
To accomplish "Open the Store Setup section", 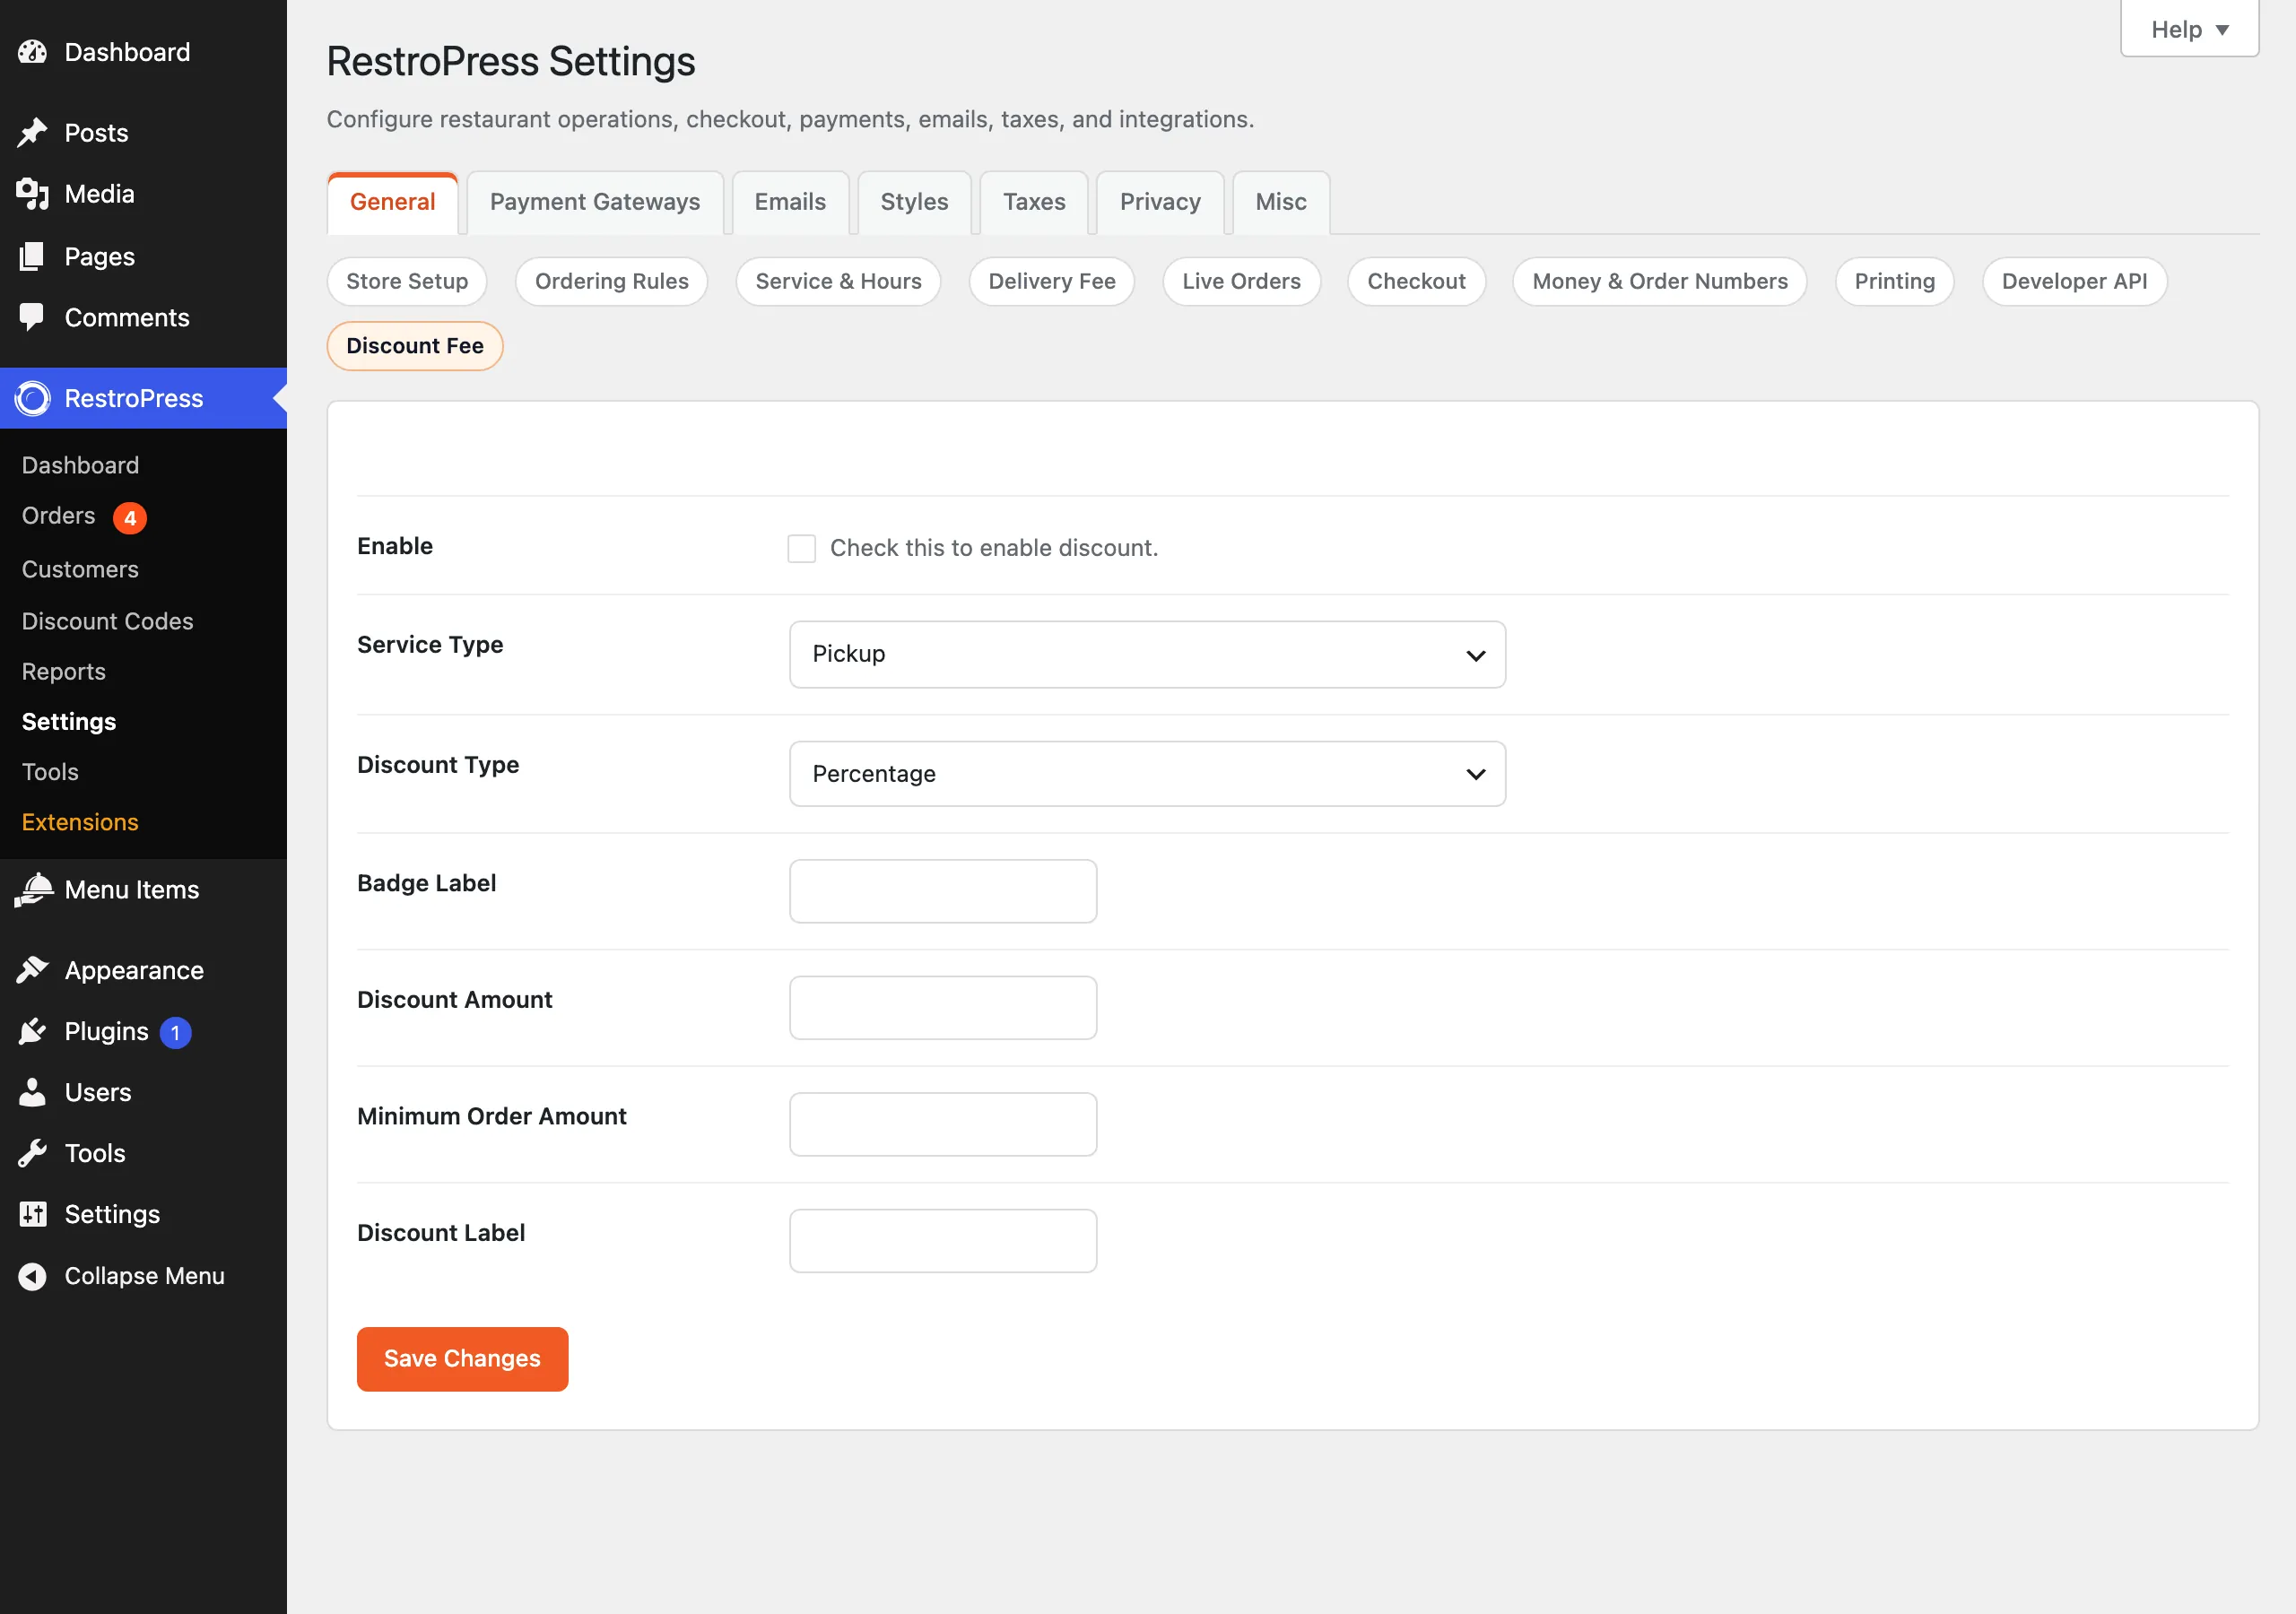I will [407, 281].
